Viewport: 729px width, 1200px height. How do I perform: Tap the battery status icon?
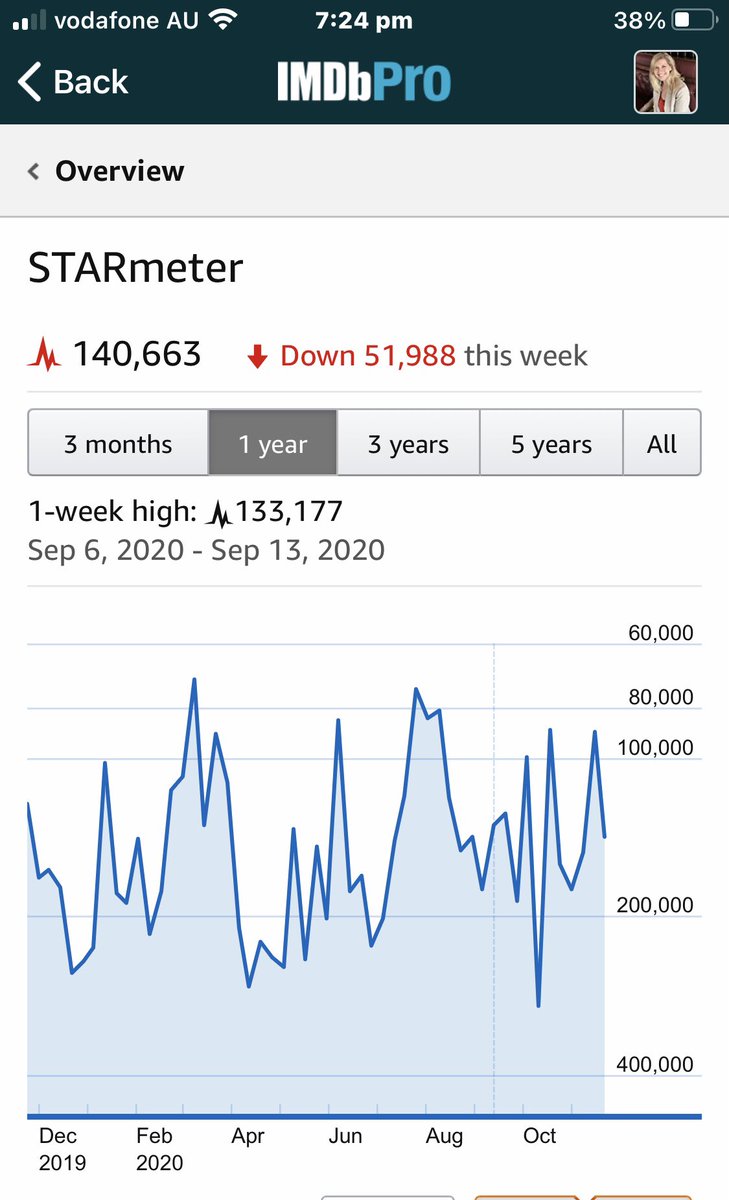pos(696,21)
